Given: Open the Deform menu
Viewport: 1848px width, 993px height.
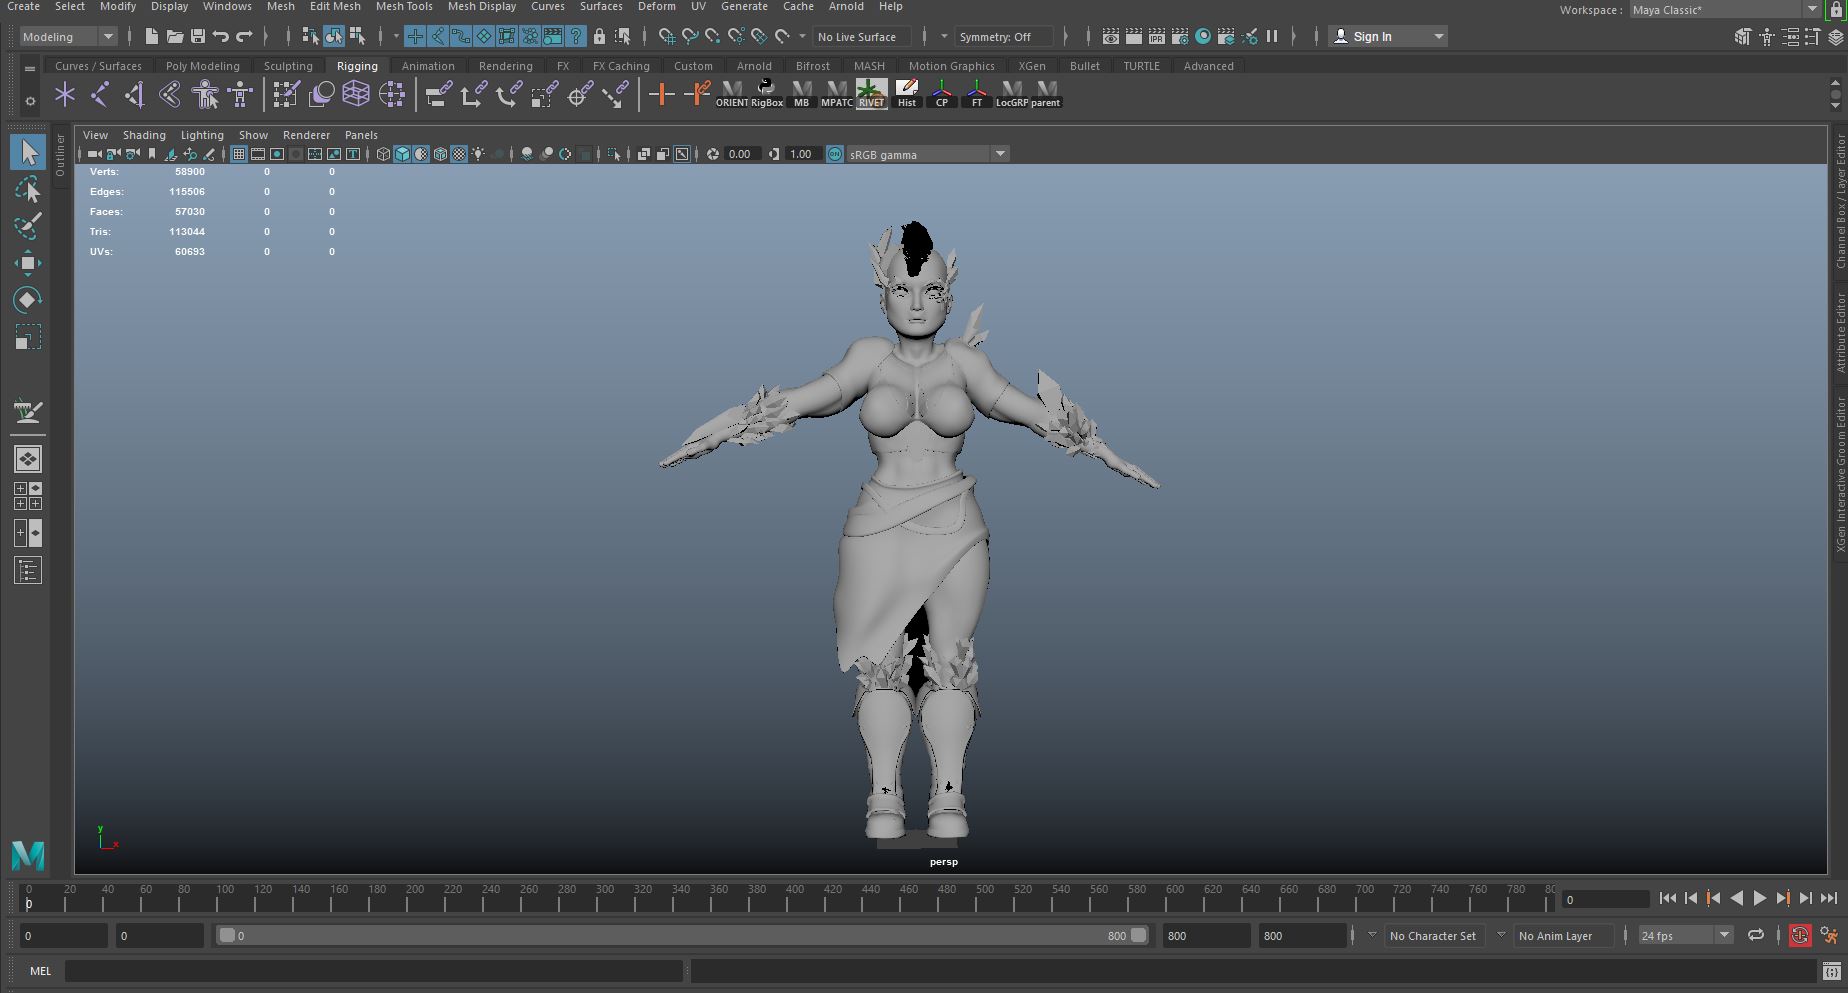Looking at the screenshot, I should [x=657, y=6].
